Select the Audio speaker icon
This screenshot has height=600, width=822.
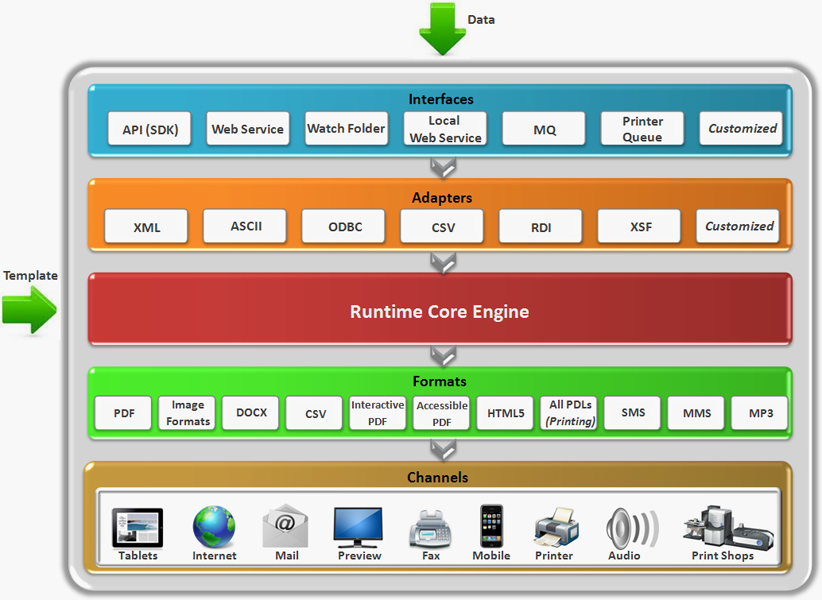click(631, 528)
